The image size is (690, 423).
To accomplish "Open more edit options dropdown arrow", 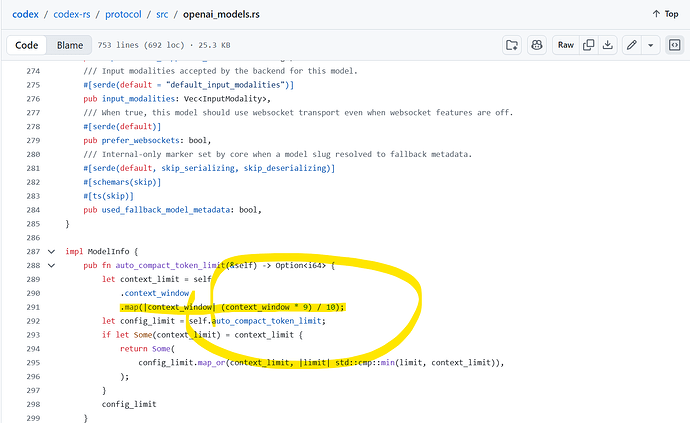I will click(x=650, y=45).
